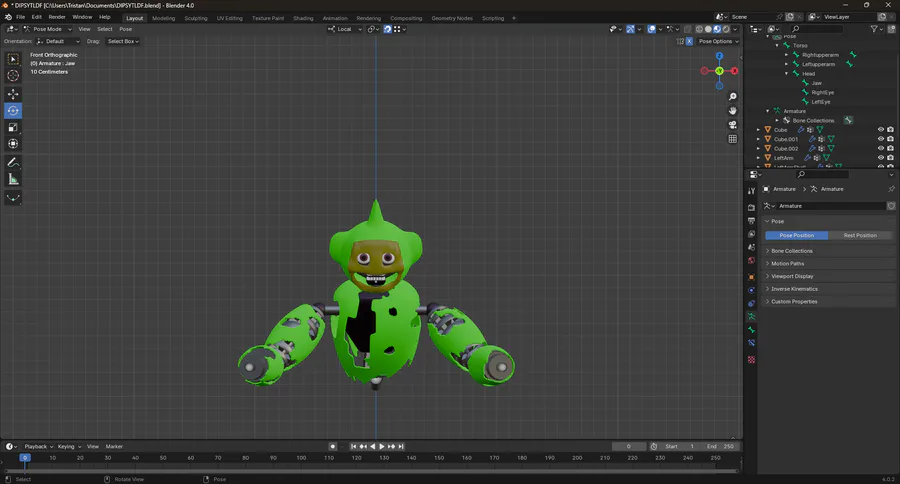Switch orthographic perspective grid icon

pos(732,139)
